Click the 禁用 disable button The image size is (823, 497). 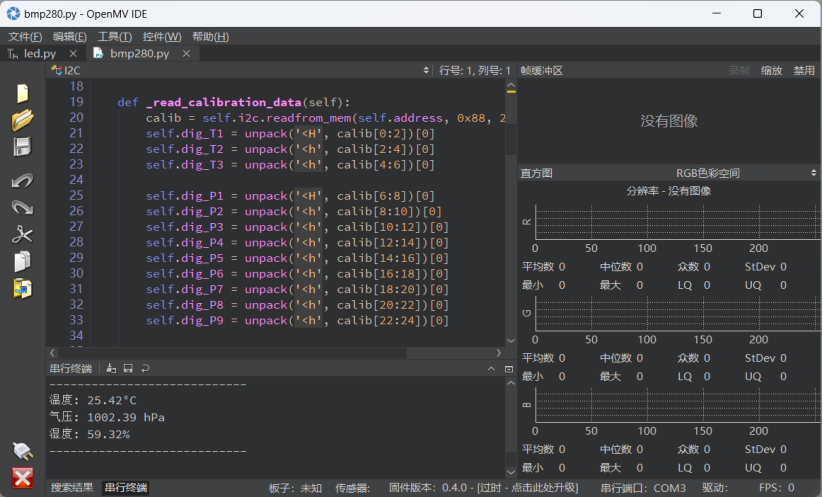804,70
